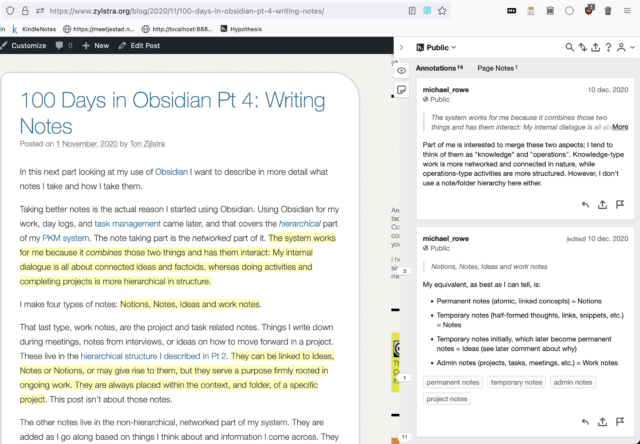
Task: Flag the first michael_rowe annotation
Action: point(620,204)
